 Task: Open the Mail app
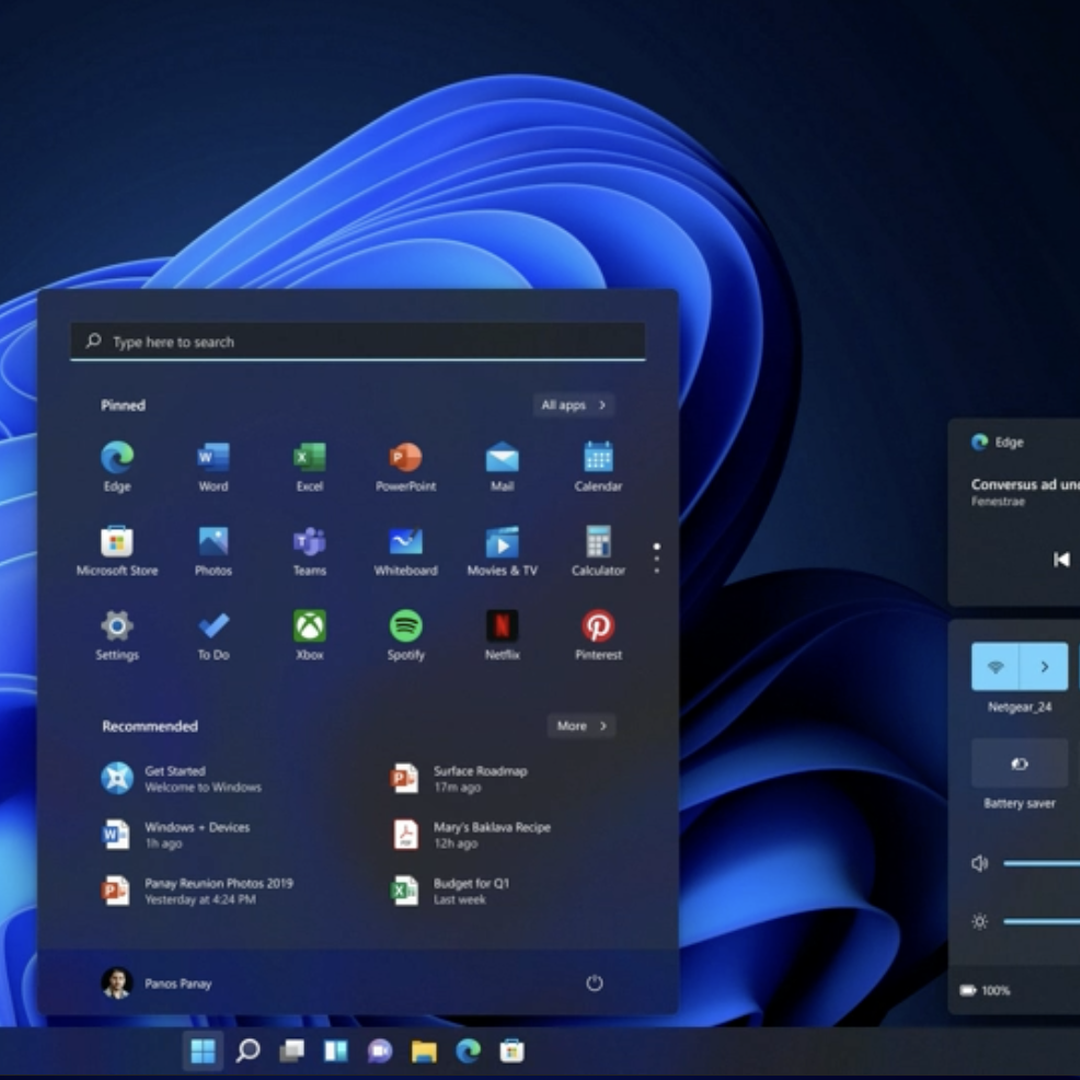502,466
